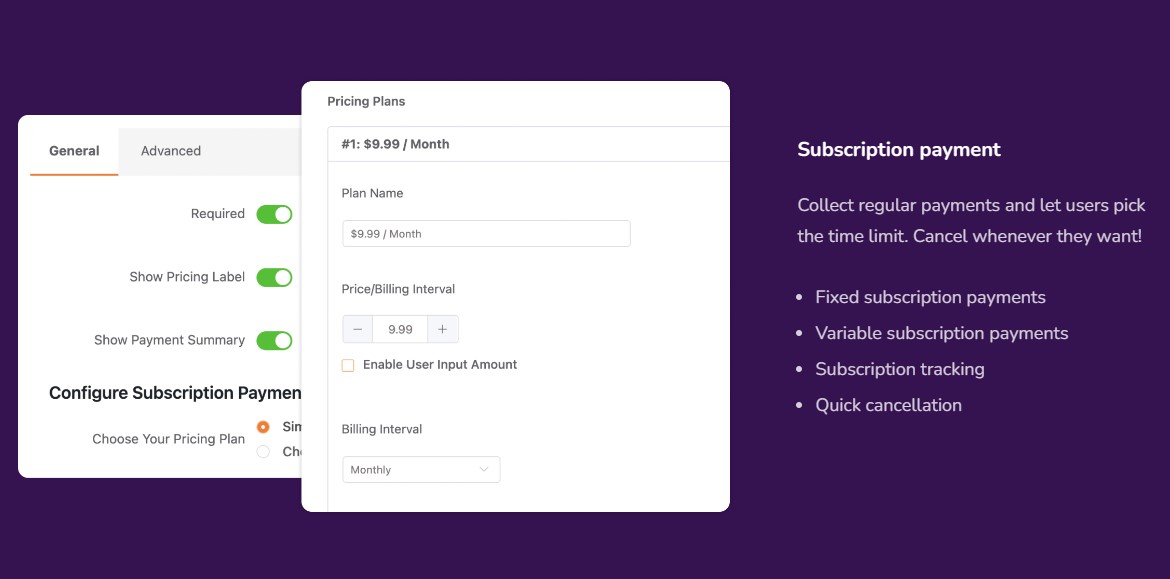
Task: Click the Show Pricing Label switch knob
Action: pos(281,277)
